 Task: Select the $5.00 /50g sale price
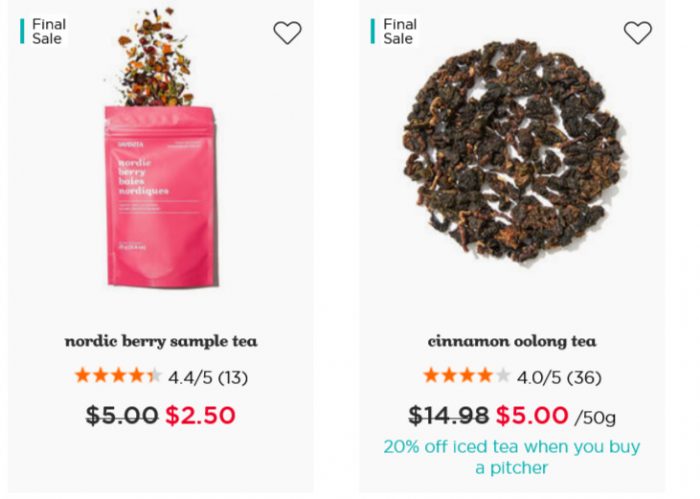[x=556, y=416]
